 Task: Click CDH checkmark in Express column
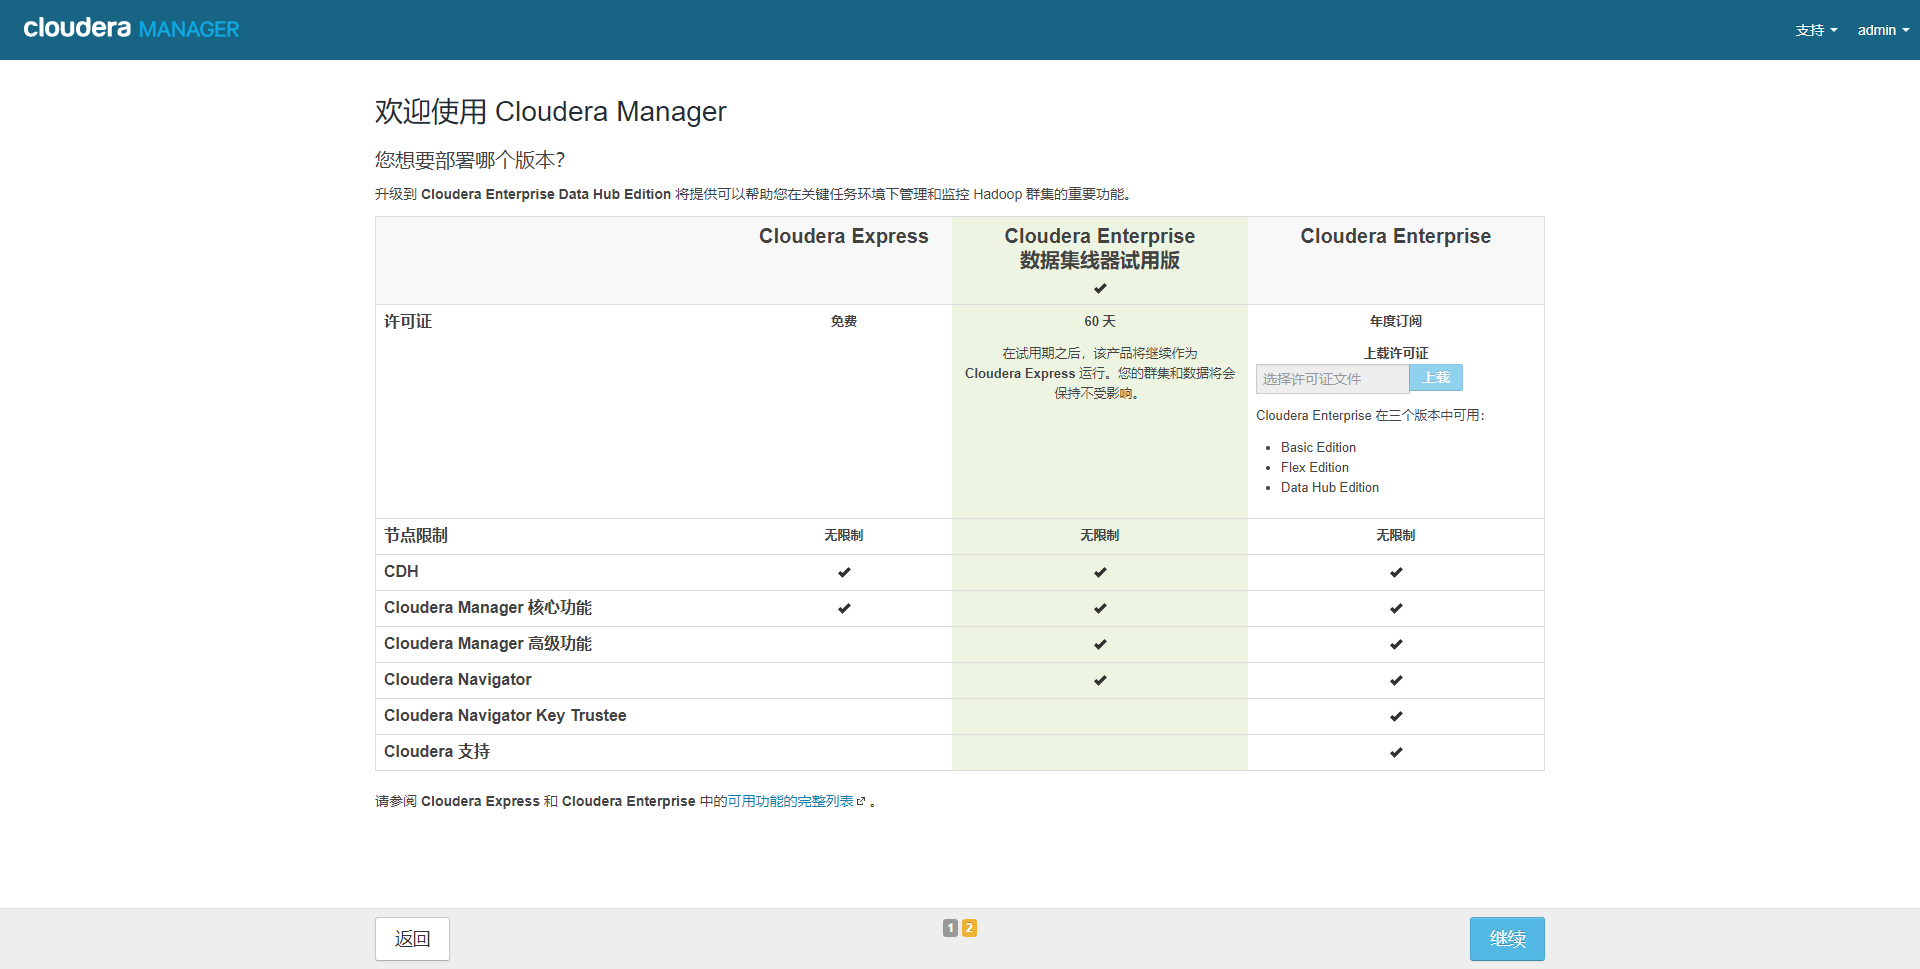844,572
